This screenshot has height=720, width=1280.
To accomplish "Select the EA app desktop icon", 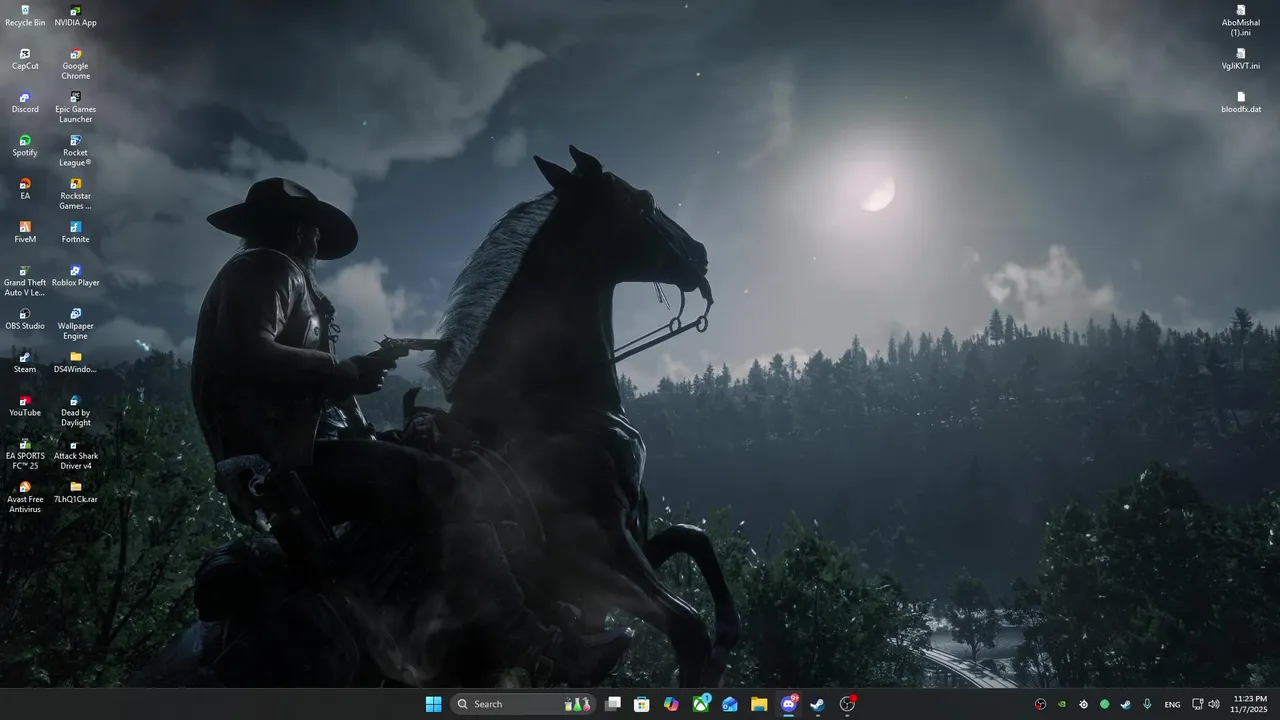I will tap(25, 189).
